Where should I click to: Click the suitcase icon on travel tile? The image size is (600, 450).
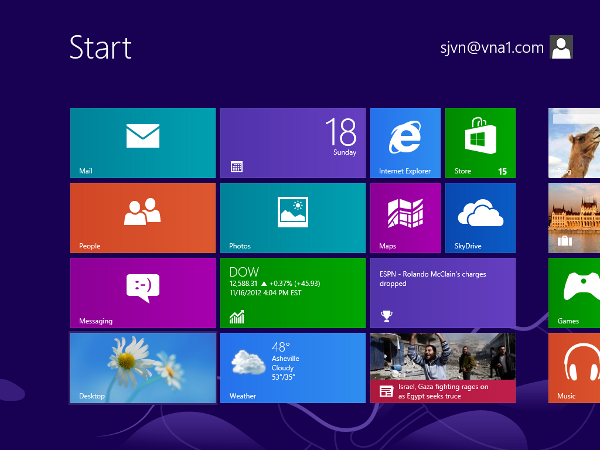pos(565,241)
